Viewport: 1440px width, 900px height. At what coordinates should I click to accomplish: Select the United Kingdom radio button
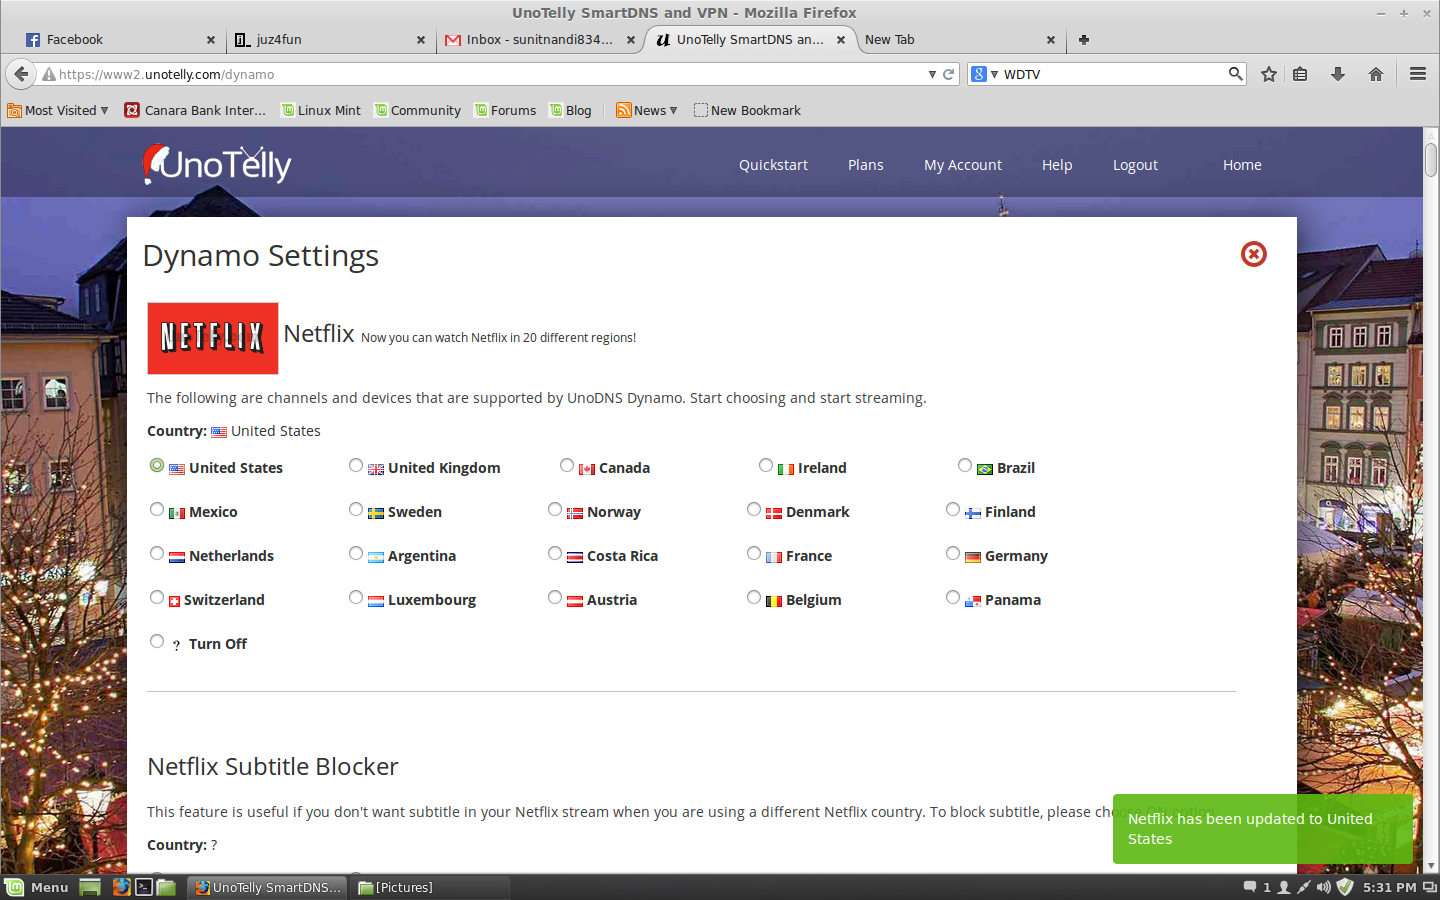[356, 466]
